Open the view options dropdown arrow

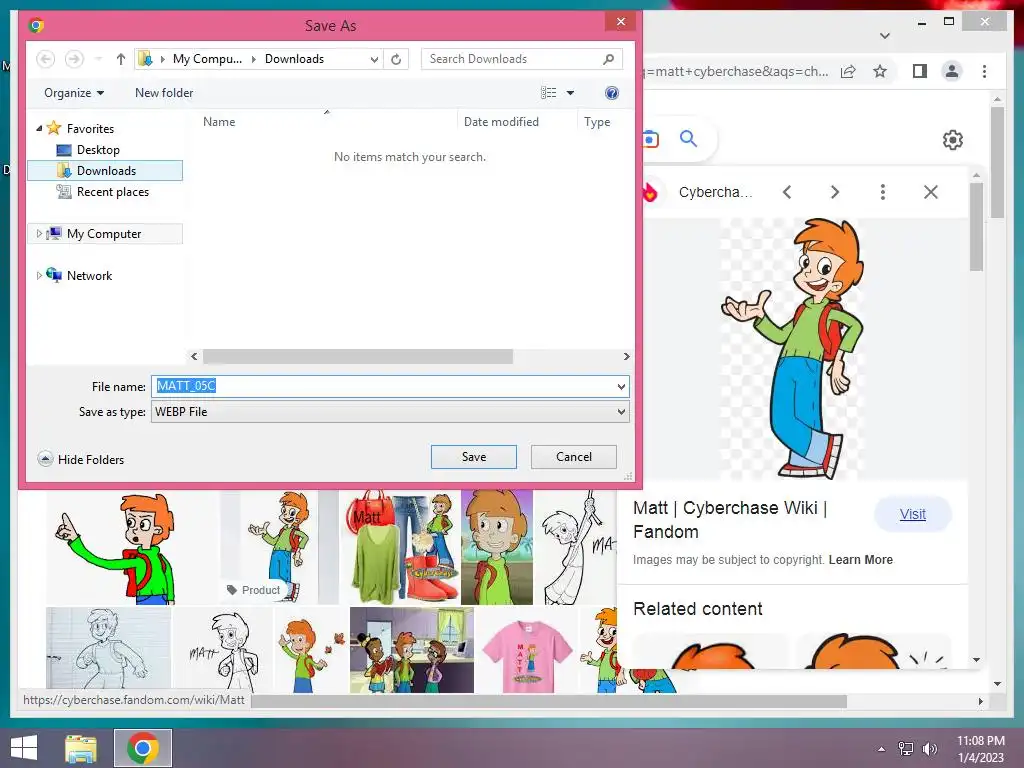tap(570, 93)
